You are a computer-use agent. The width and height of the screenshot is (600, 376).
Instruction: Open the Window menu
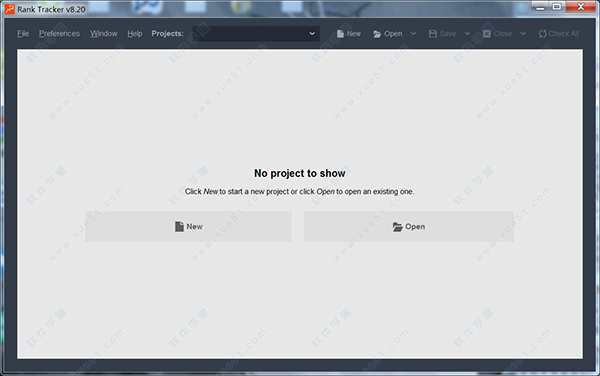pos(104,34)
